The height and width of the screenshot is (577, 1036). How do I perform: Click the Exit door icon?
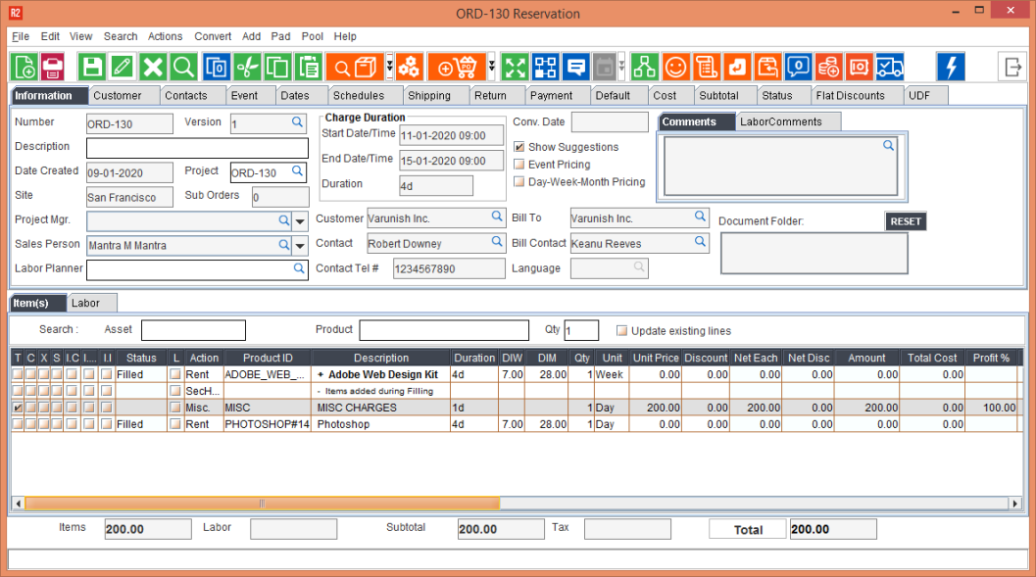[x=1011, y=67]
